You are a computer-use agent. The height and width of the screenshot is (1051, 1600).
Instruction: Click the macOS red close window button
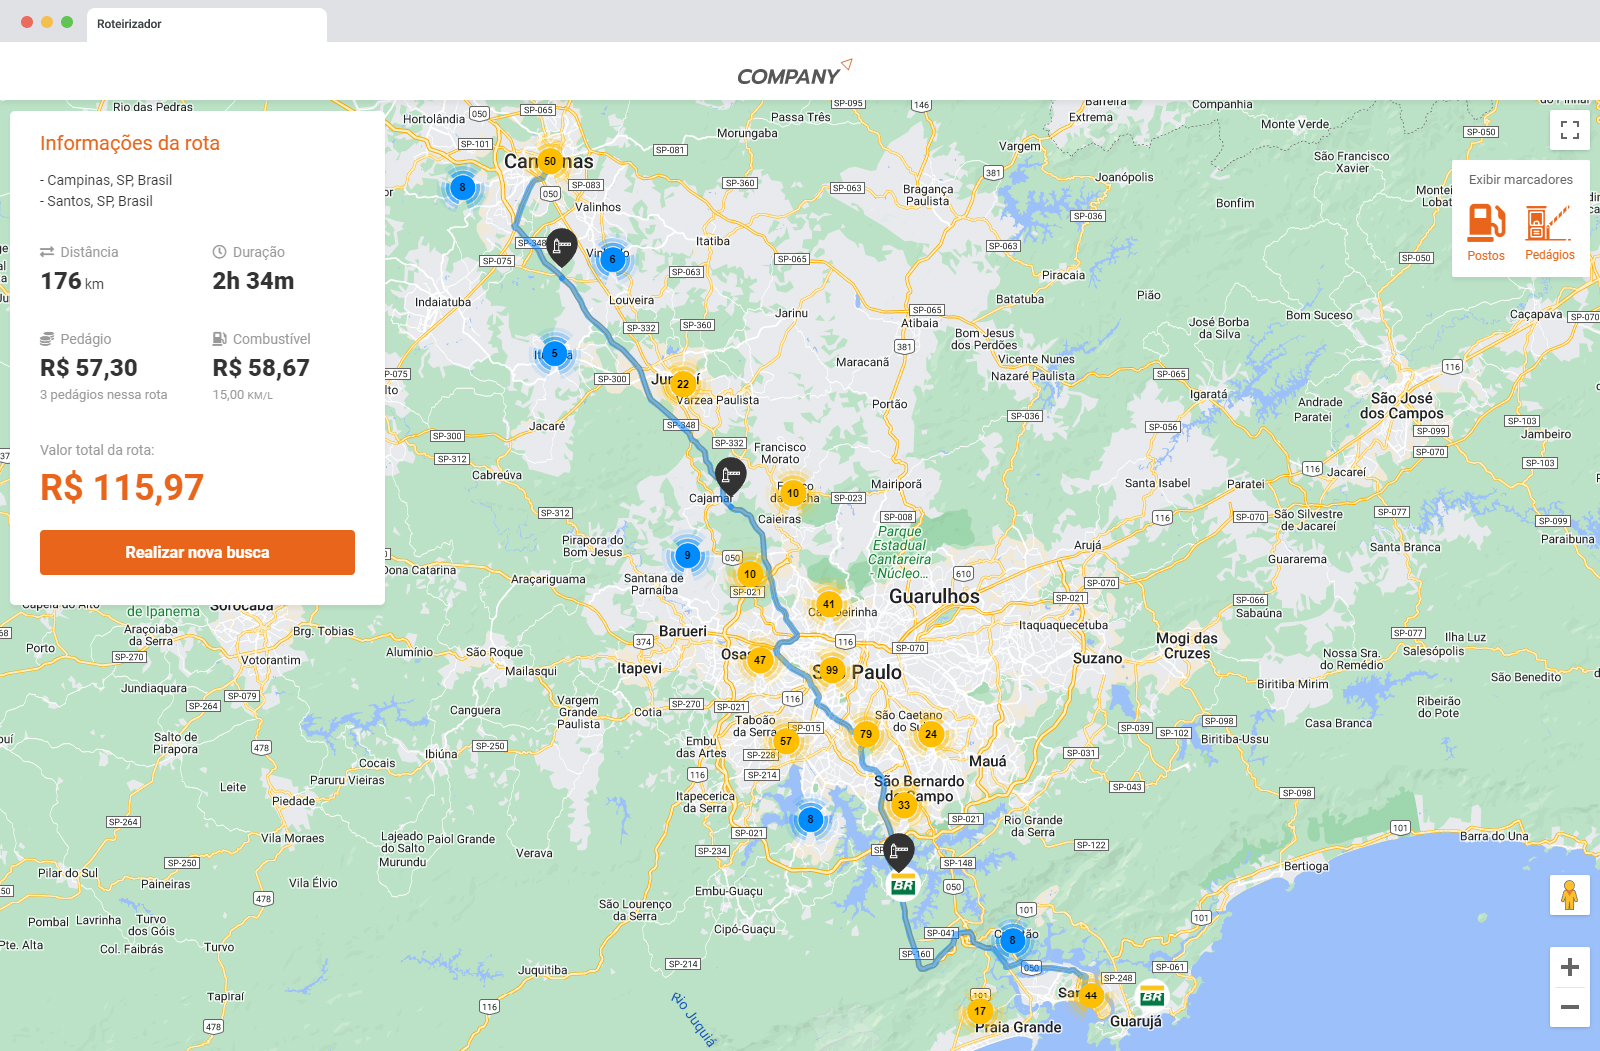coord(27,22)
